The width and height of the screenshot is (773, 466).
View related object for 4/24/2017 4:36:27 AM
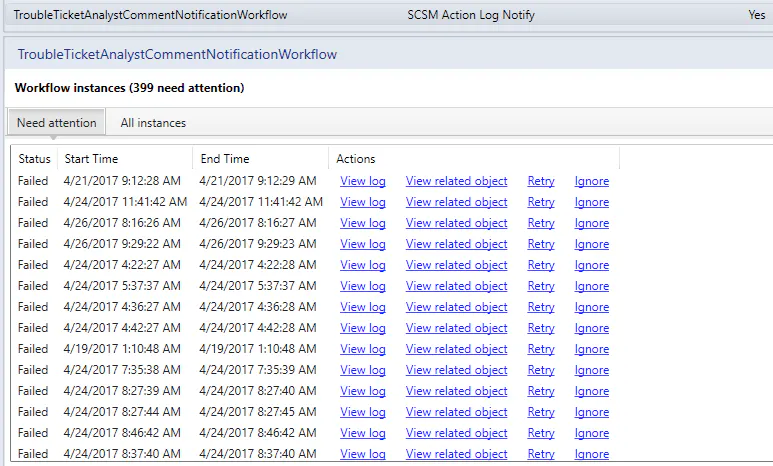[457, 307]
